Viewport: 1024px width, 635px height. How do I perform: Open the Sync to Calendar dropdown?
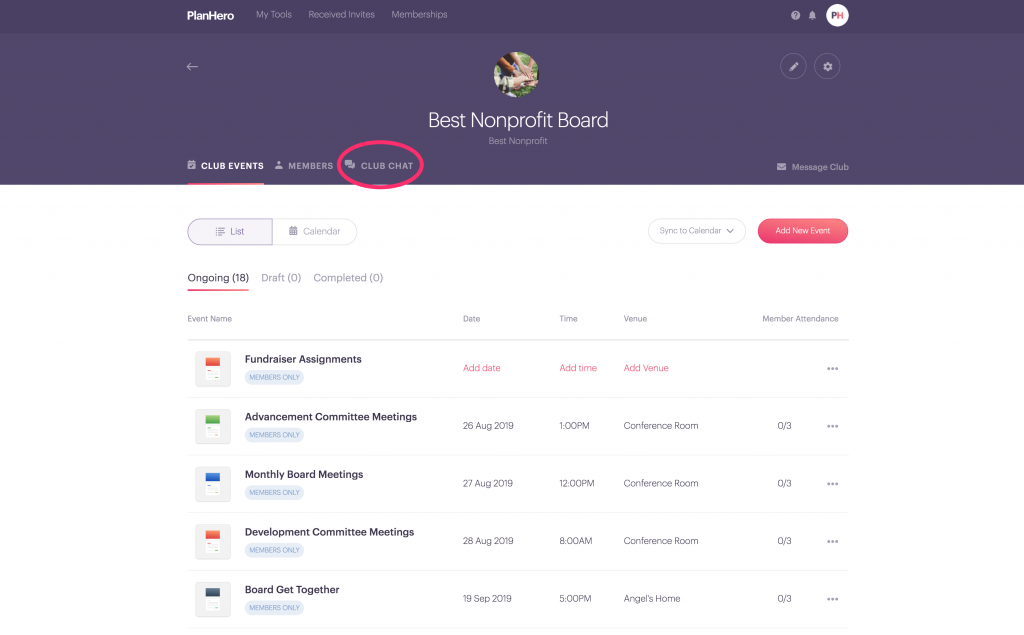pyautogui.click(x=697, y=231)
